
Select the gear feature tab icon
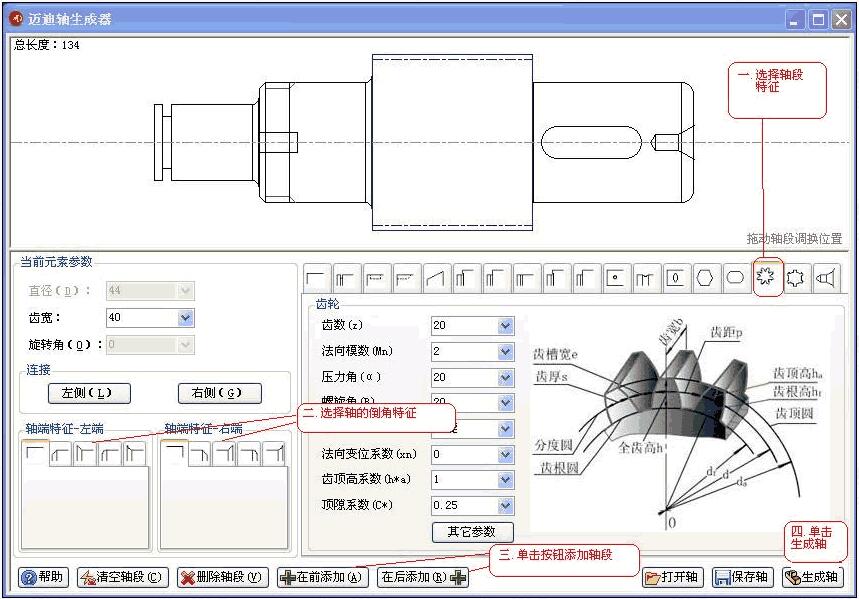click(765, 277)
